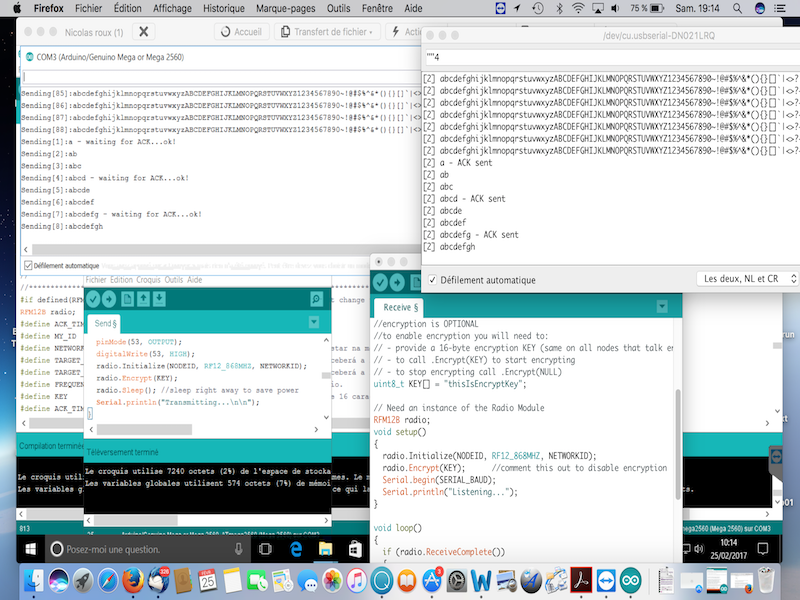Click Verify checkmark in Receive sketch window
Screen dimensions: 800x600
(381, 283)
